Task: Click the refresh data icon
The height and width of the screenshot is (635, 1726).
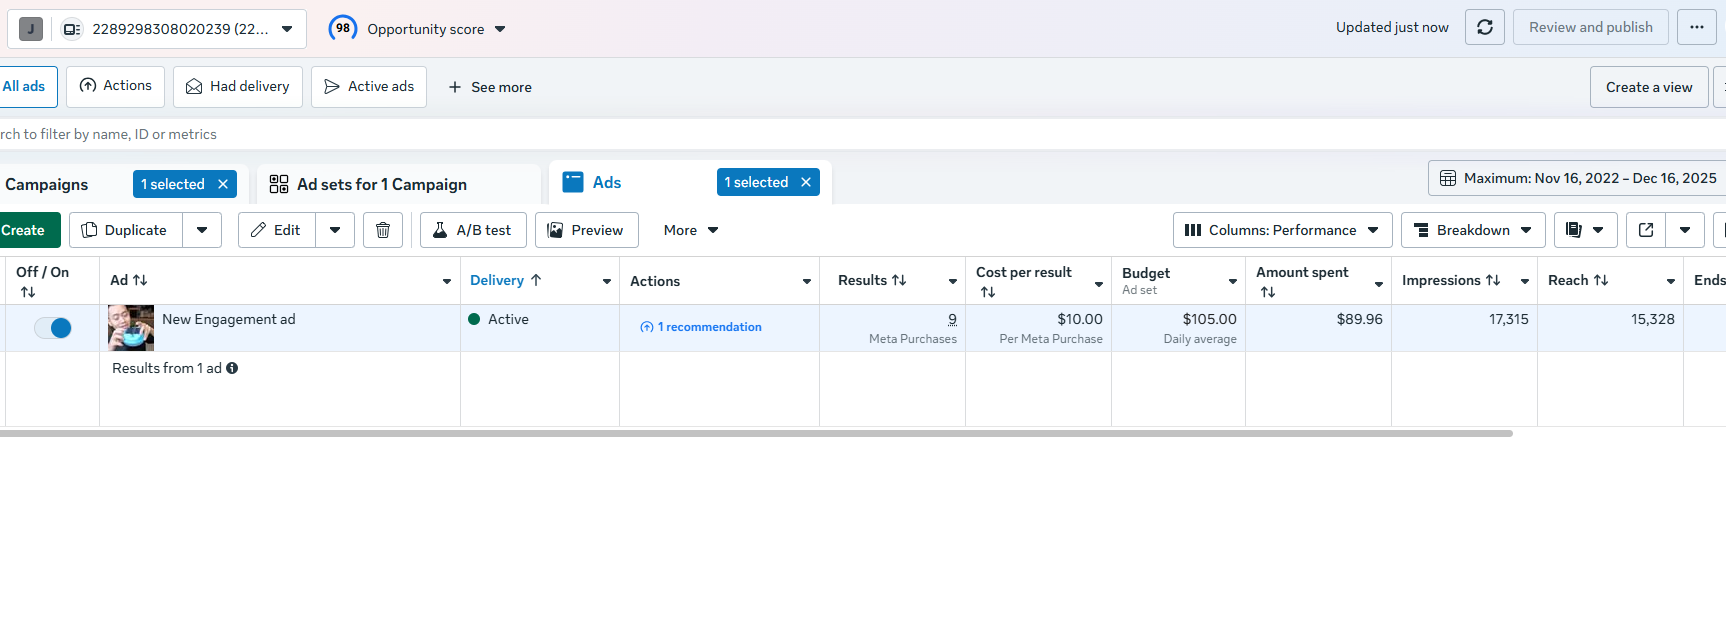Action: coord(1485,27)
